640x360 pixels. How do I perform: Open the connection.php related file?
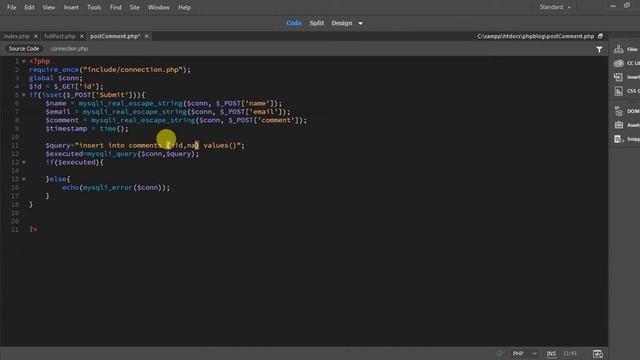pos(69,49)
